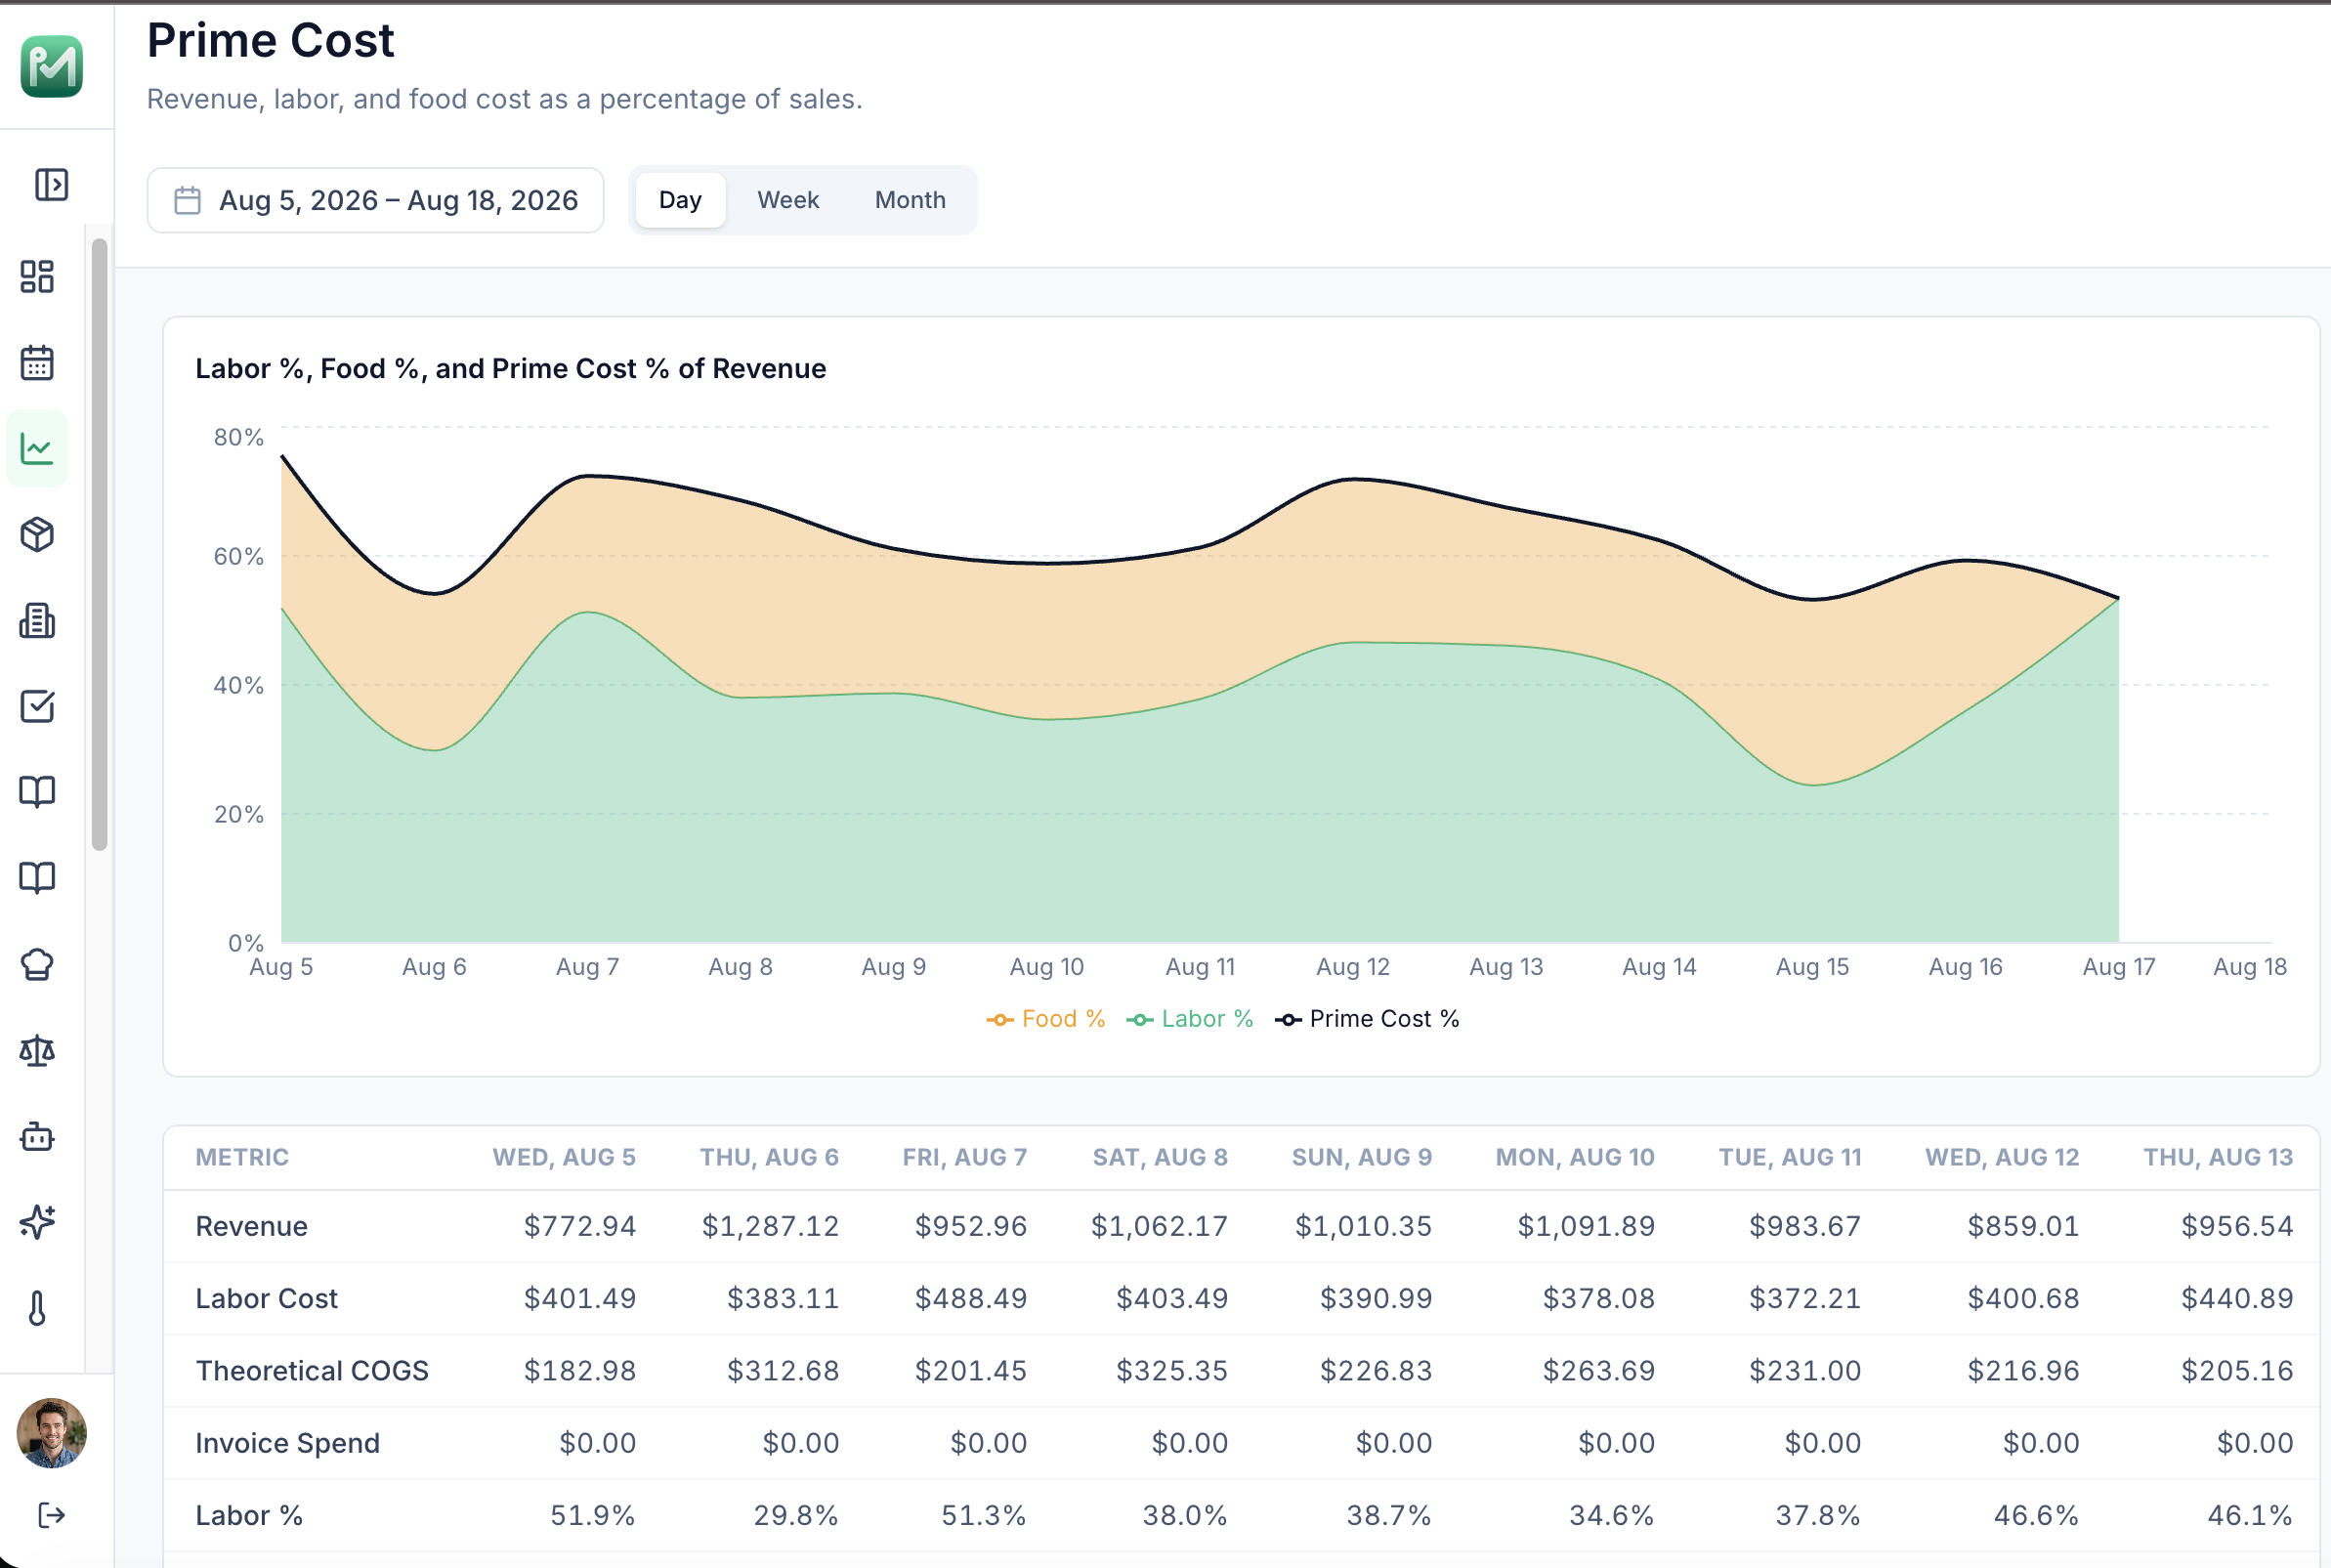Screen dimensions: 2331x1568
Task: Open the calendar schedule sidebar icon
Action: (x=37, y=363)
